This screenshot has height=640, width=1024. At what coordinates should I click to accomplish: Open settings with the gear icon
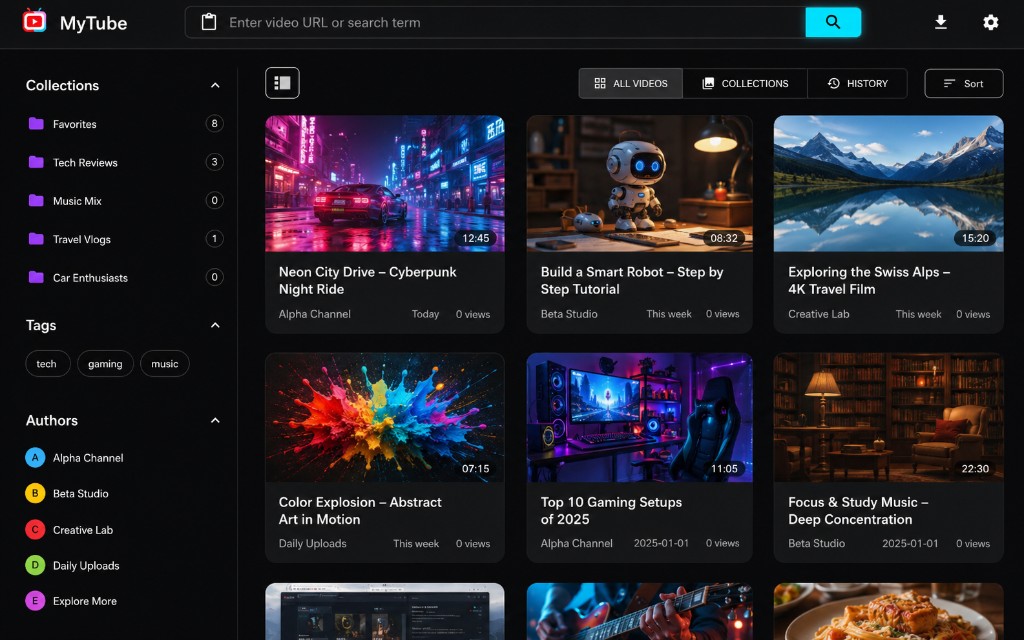(x=991, y=22)
